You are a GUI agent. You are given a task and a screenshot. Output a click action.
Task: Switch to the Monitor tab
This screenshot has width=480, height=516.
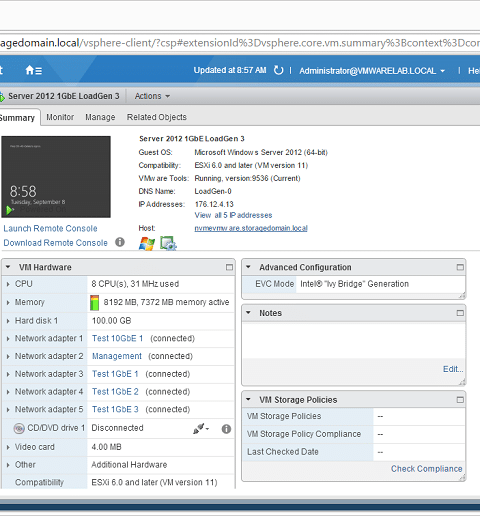point(60,117)
